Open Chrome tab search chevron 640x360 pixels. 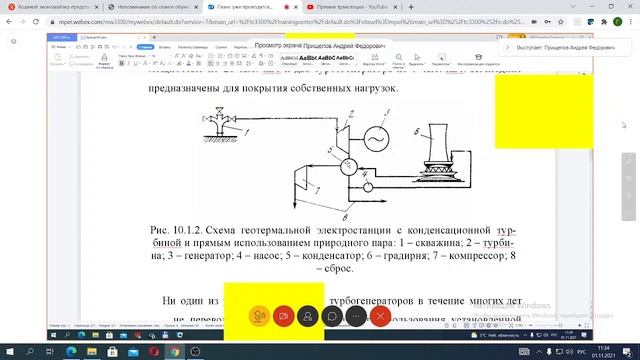click(573, 7)
